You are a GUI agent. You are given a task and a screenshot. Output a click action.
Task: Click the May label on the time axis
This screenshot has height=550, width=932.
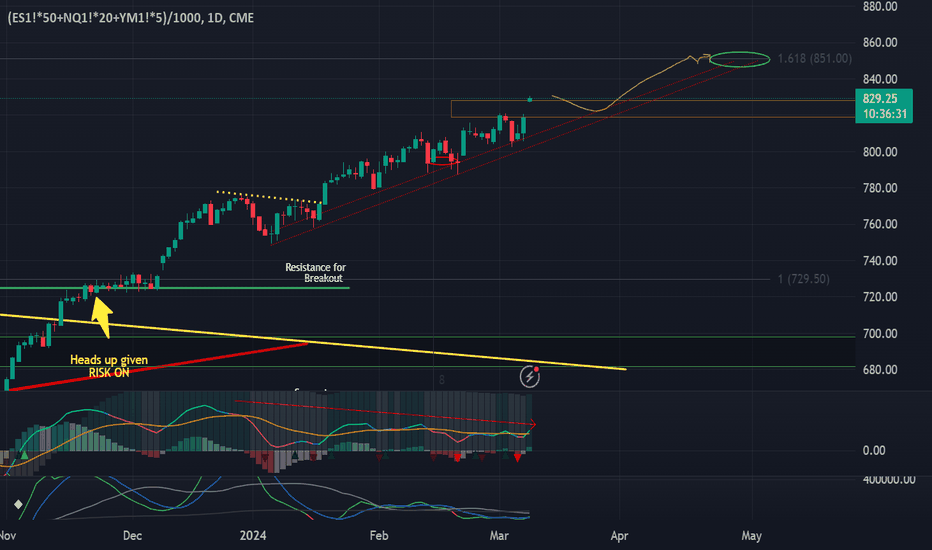tap(751, 536)
